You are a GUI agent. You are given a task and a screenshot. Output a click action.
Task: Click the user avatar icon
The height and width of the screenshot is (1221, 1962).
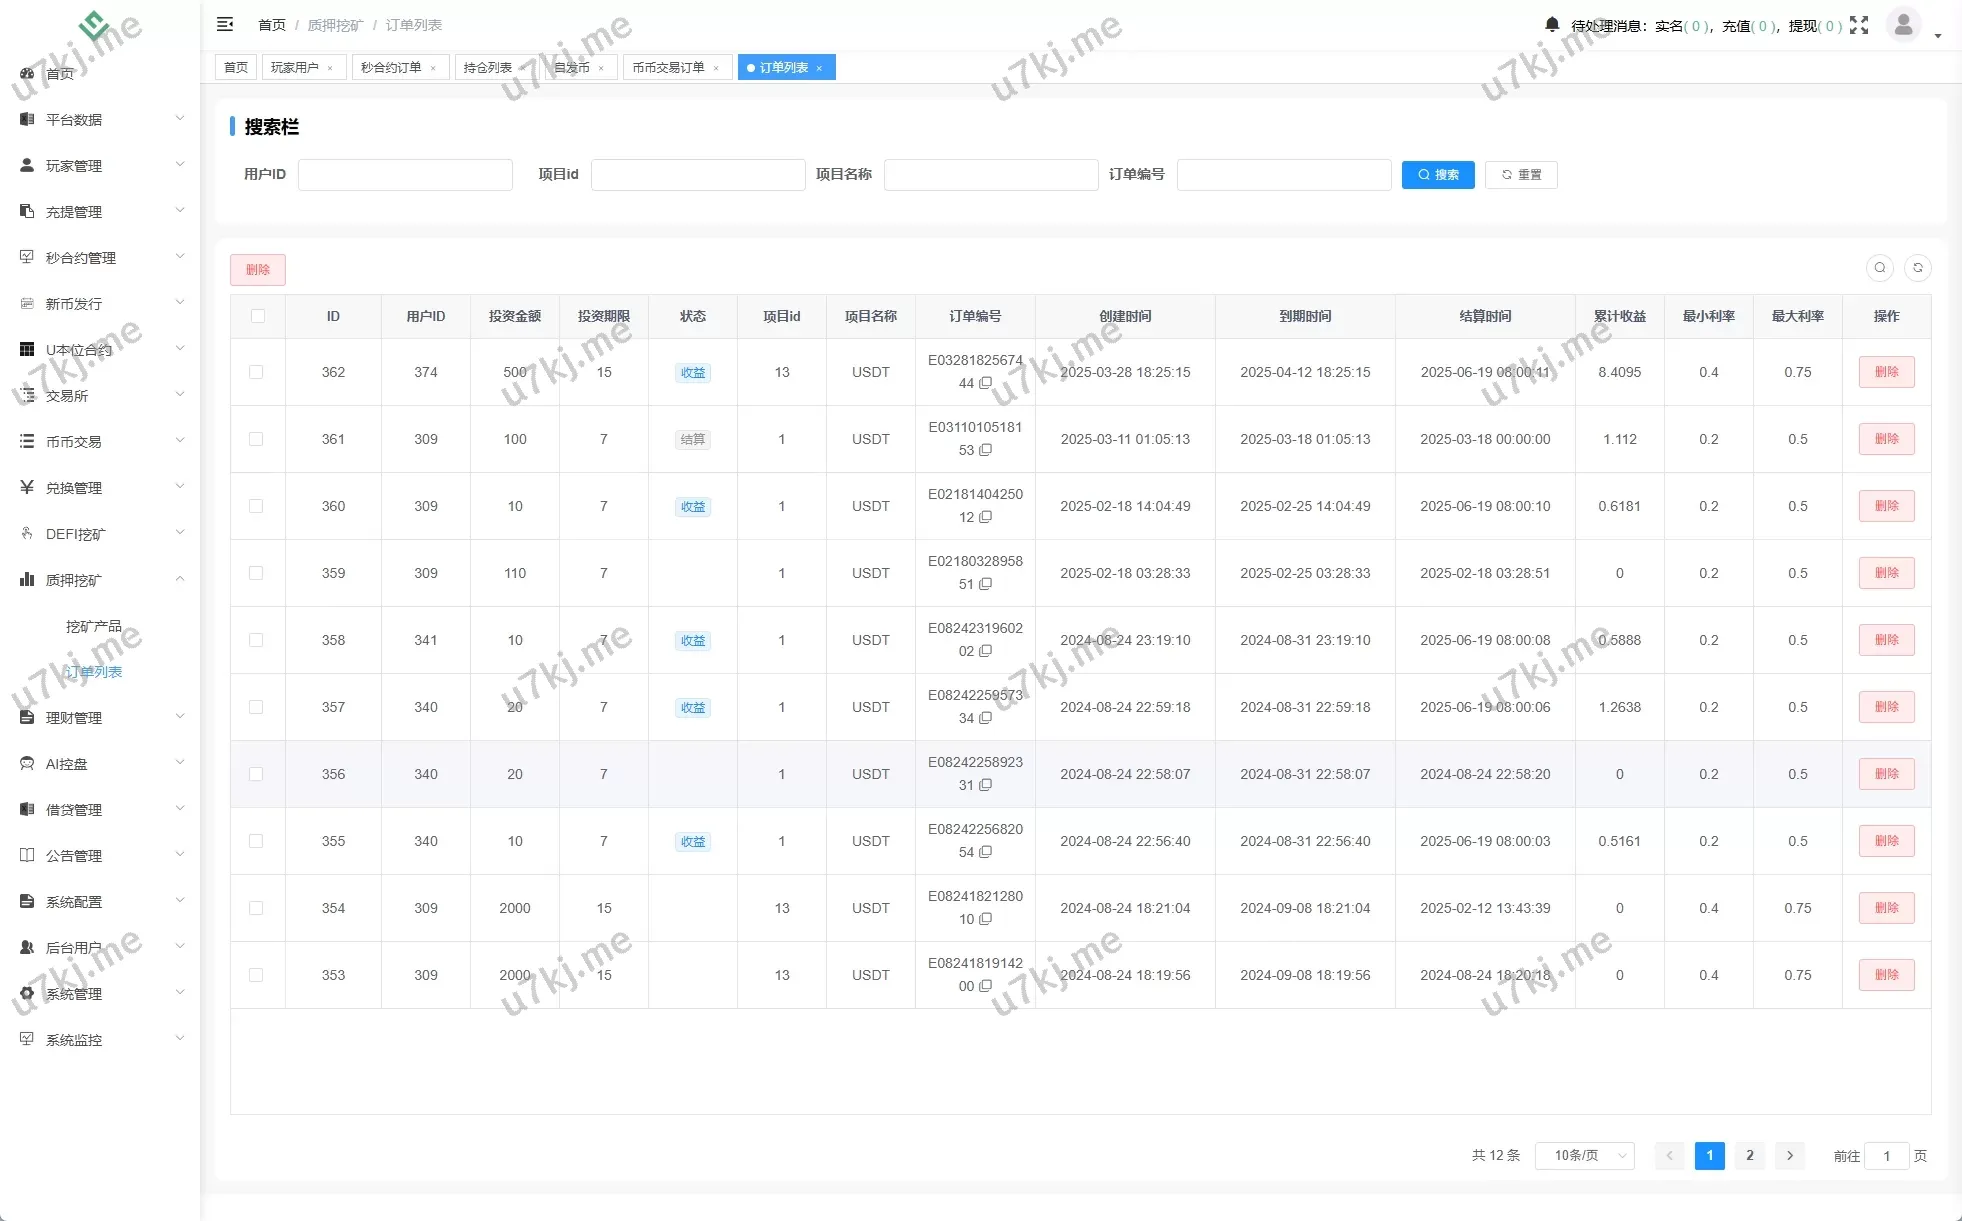pos(1903,24)
